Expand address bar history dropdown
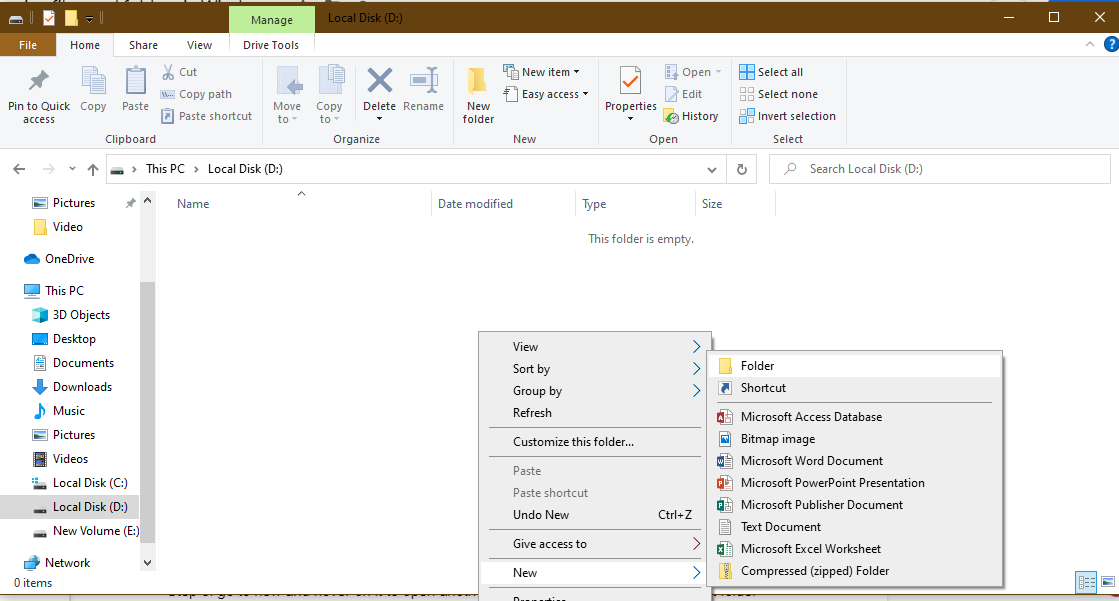Image resolution: width=1119 pixels, height=601 pixels. point(712,169)
